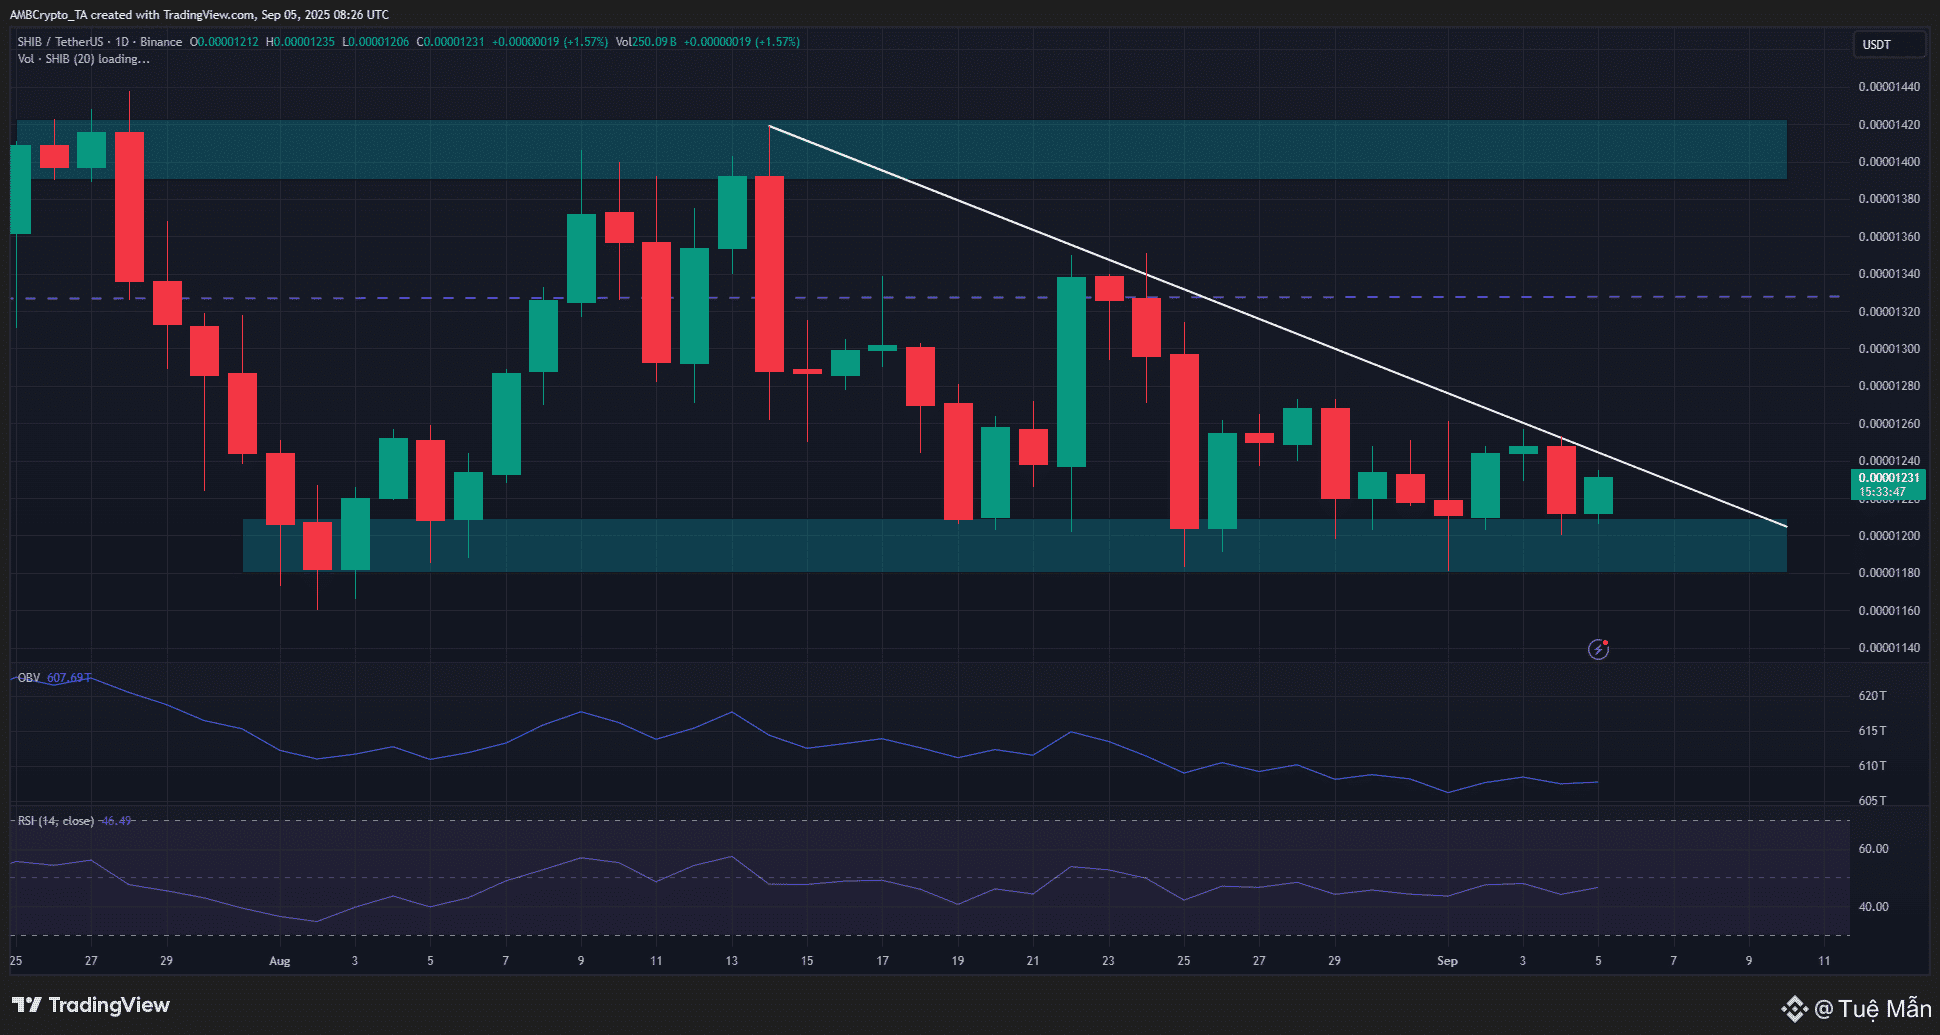The width and height of the screenshot is (1940, 1035).
Task: Click the AMBCrypto_TA created with TradingView.com header text
Action: click(x=199, y=15)
